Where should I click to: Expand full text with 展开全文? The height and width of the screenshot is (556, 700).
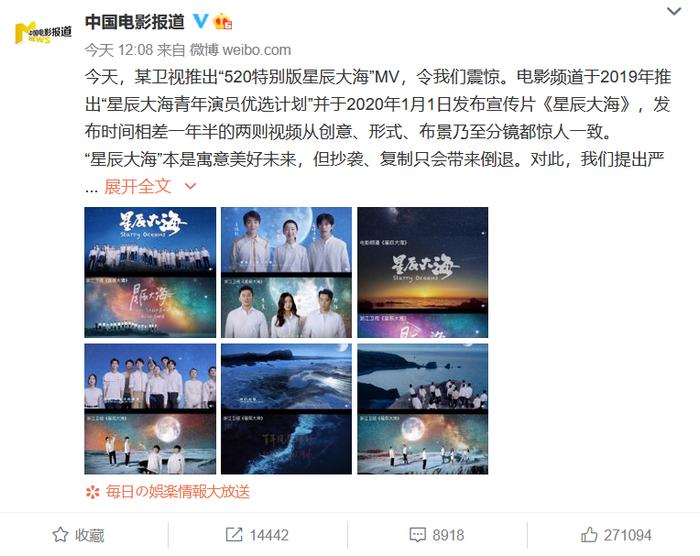(x=138, y=186)
